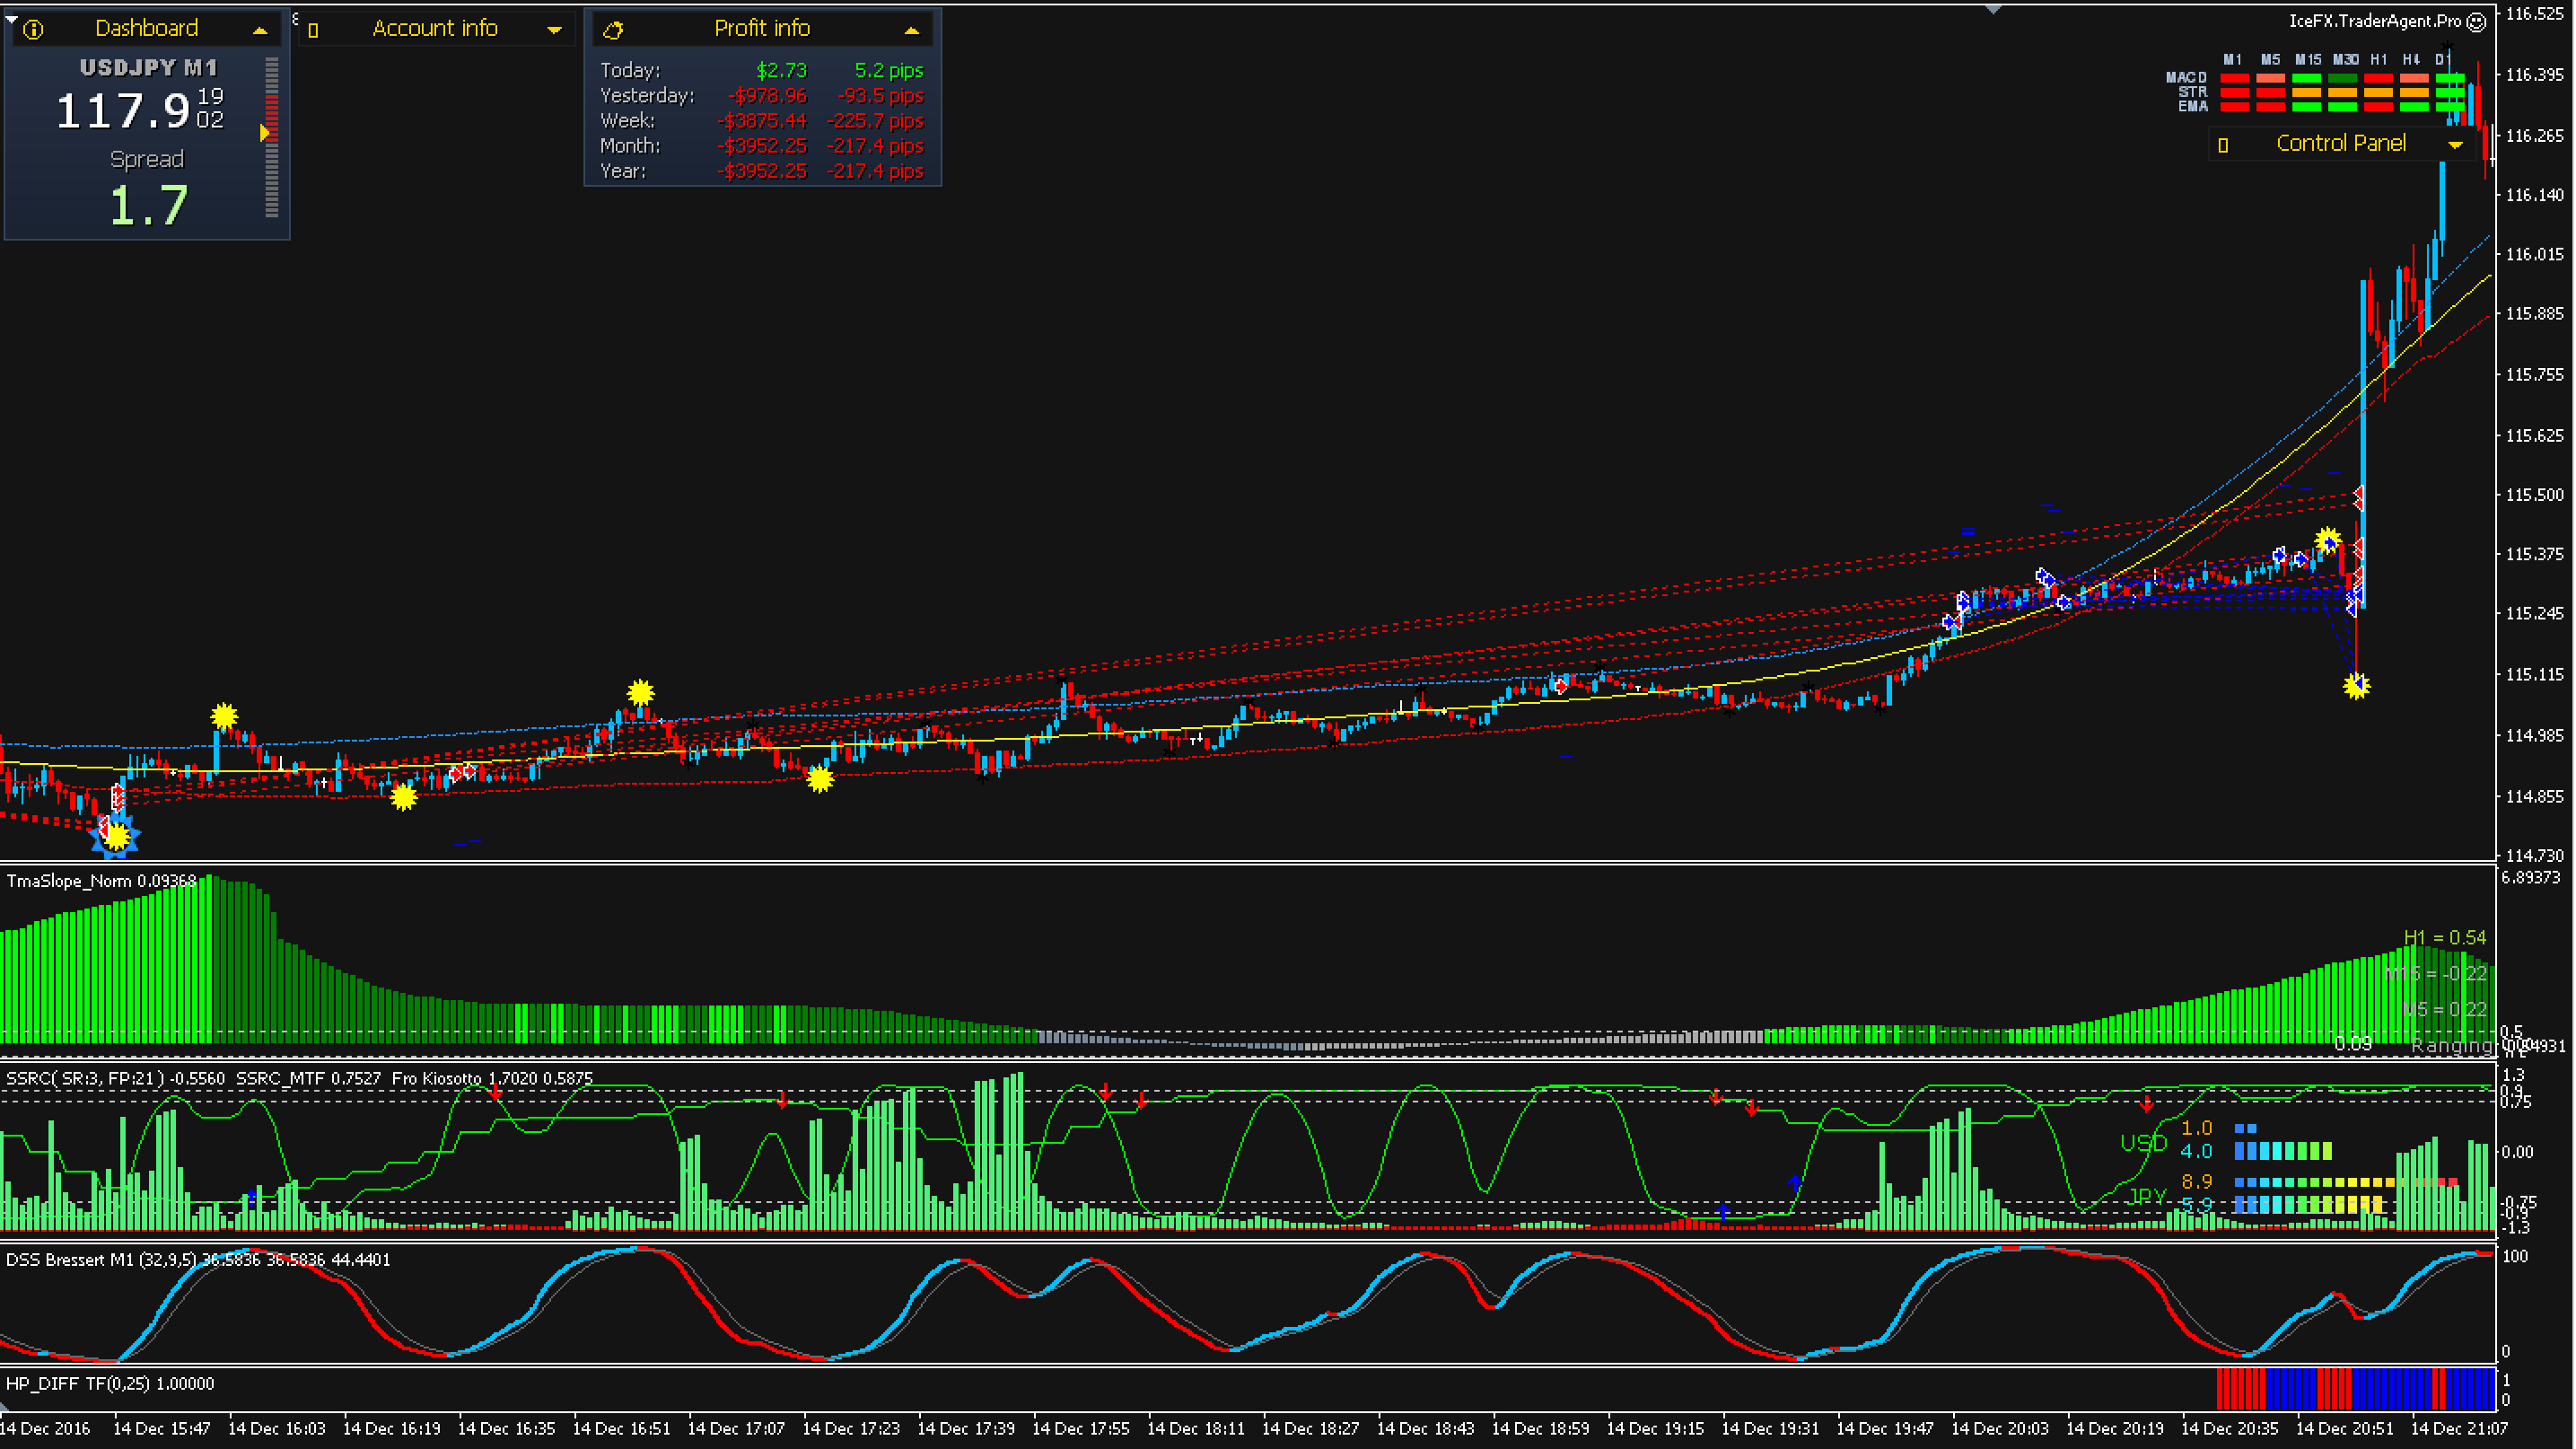Click the H1 = 0.54 slope reading
This screenshot has width=2576, height=1449.
(2444, 938)
